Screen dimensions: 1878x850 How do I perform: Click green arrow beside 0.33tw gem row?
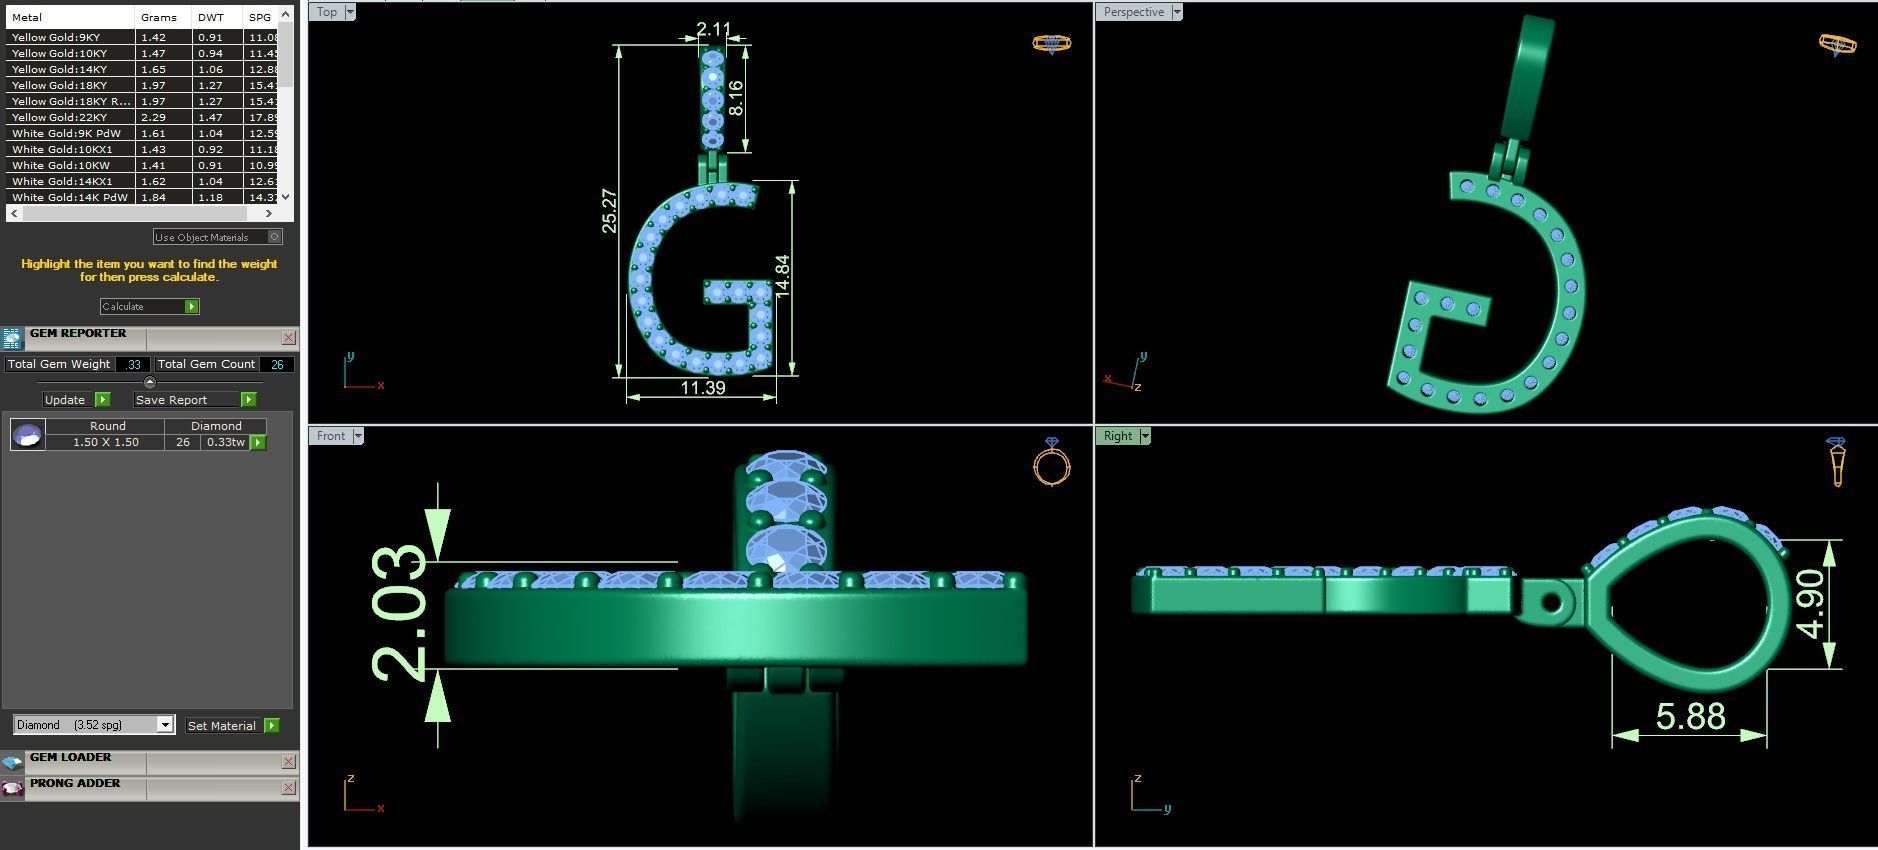coord(258,442)
